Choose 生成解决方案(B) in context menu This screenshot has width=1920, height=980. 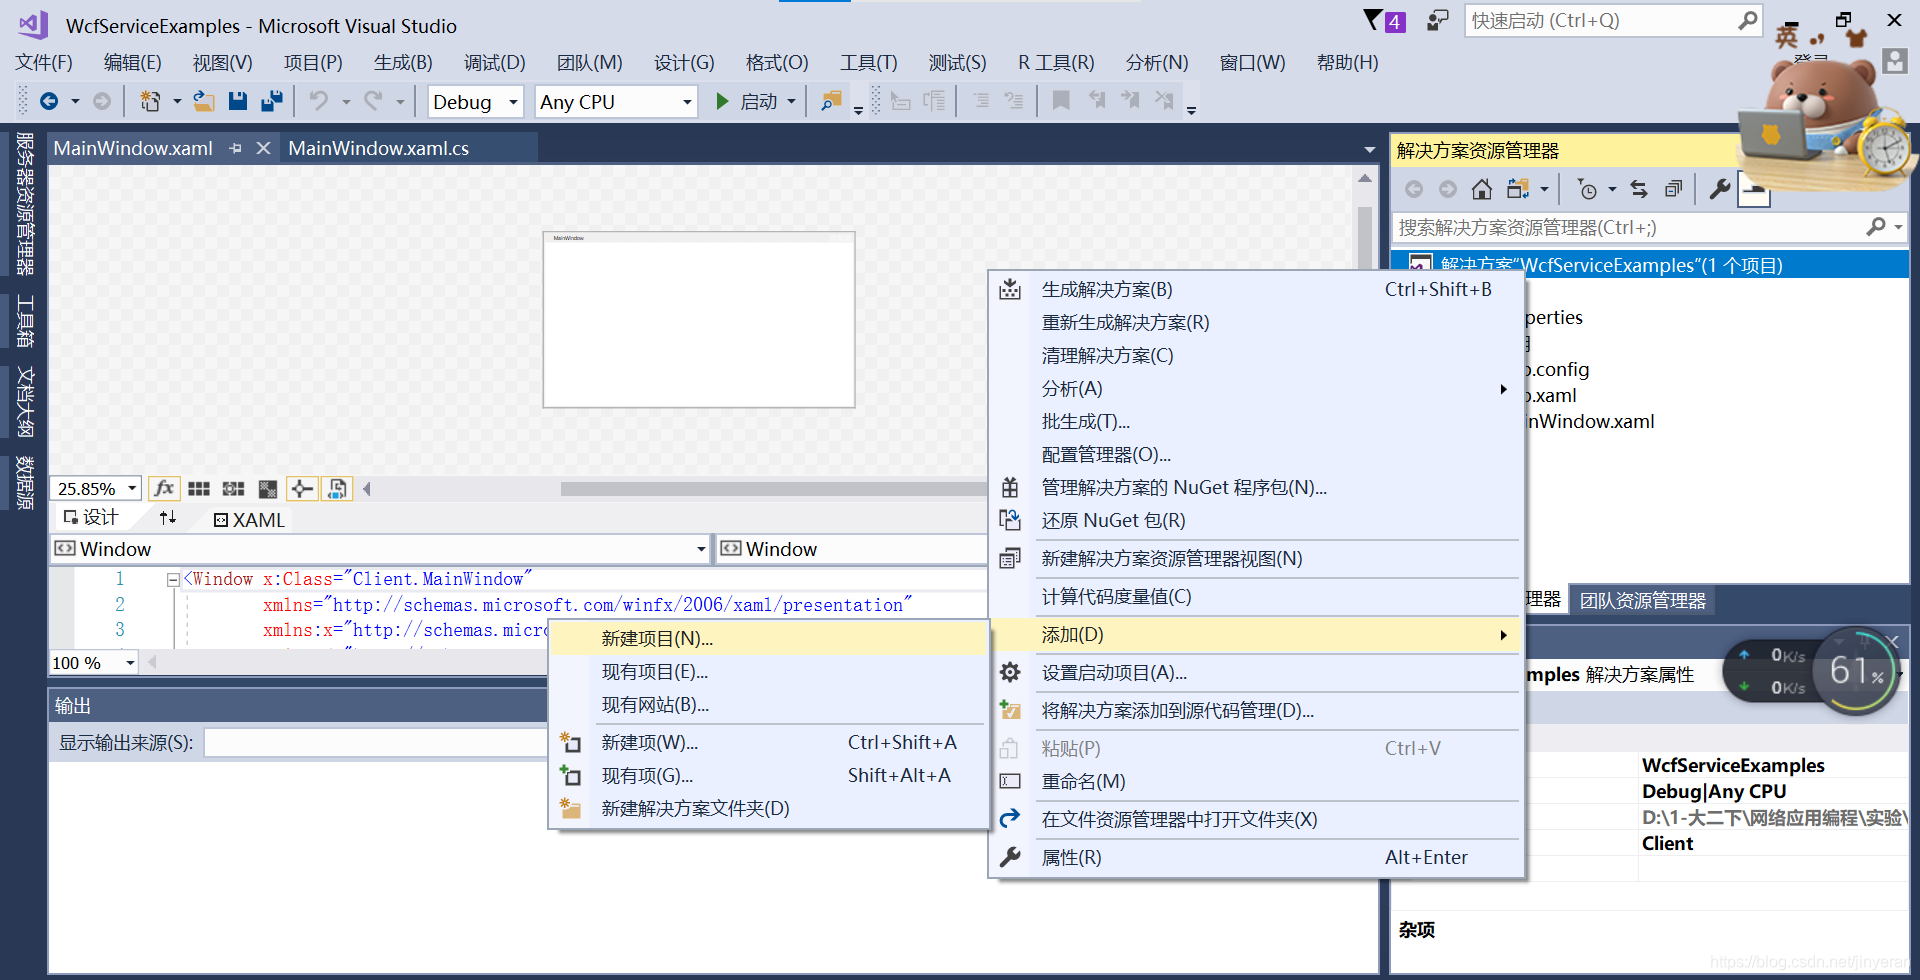[x=1256, y=289]
